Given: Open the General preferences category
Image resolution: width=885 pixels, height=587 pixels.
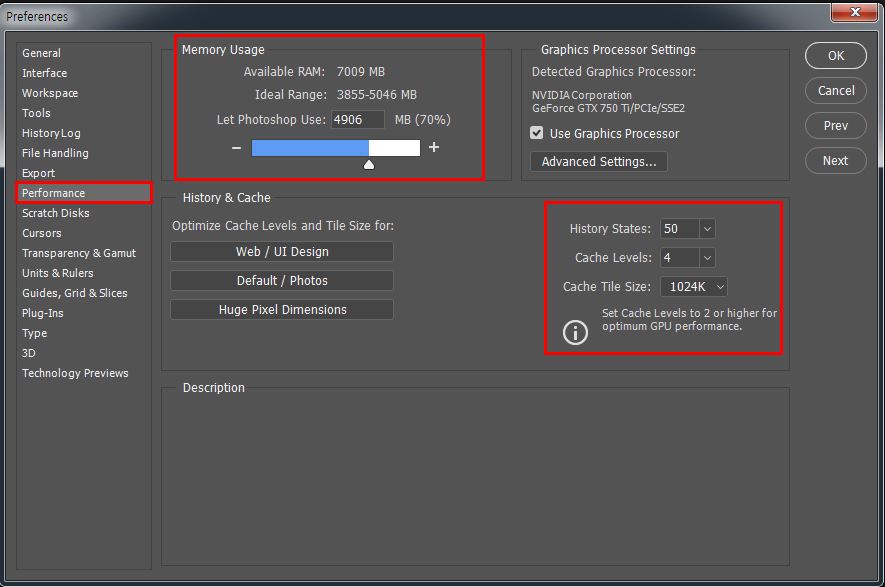Looking at the screenshot, I should point(41,53).
